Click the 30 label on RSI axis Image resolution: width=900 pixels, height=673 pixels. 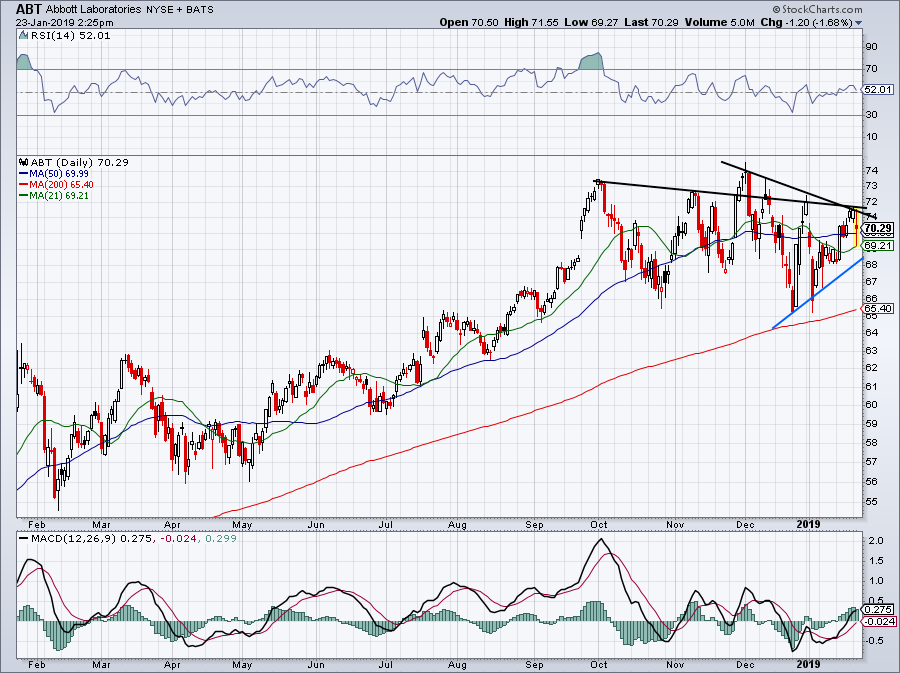(x=871, y=115)
